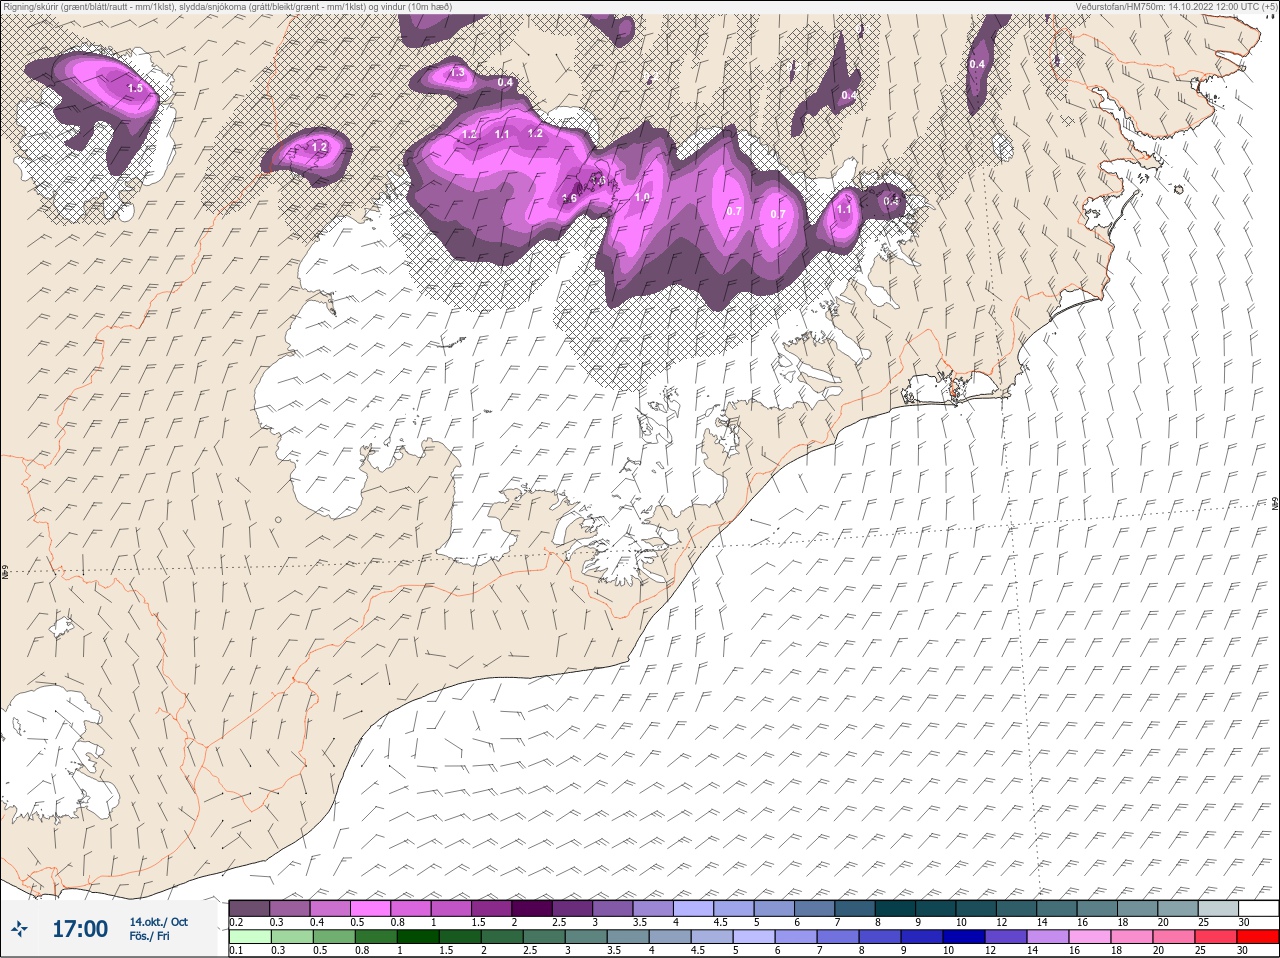Pick the pale green 0.1 rain legend swatch
The image size is (1280, 958).
point(249,937)
